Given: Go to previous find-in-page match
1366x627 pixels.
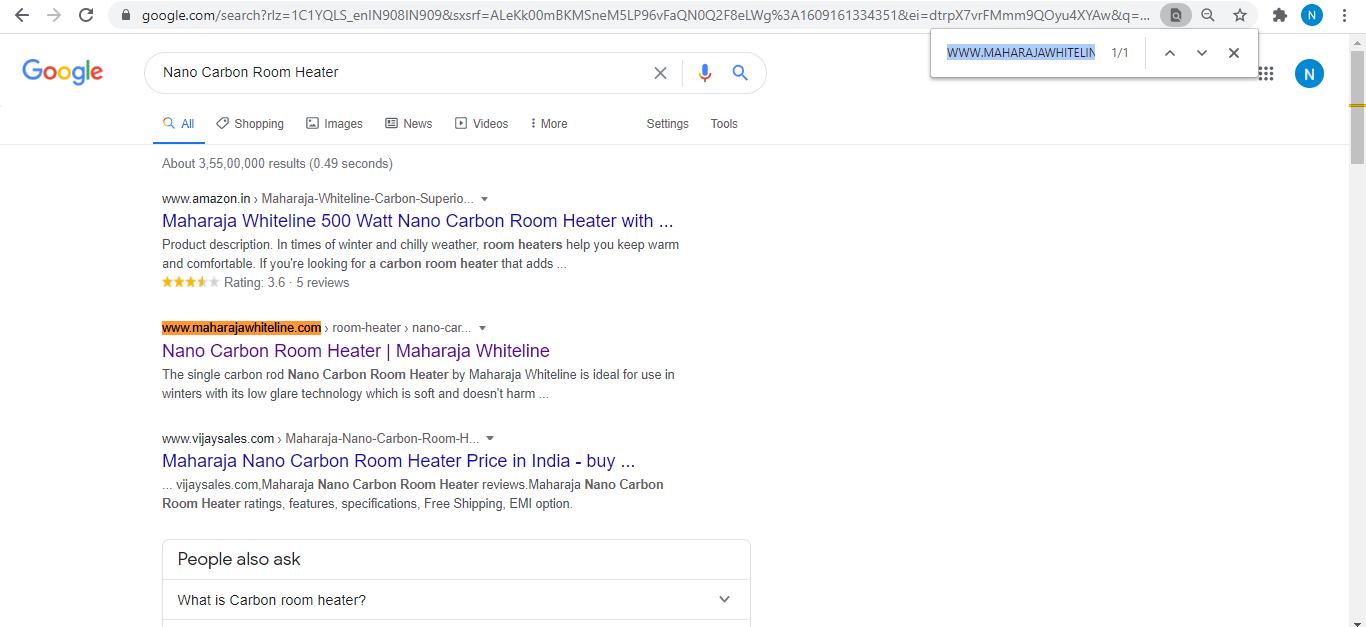Looking at the screenshot, I should tap(1169, 53).
